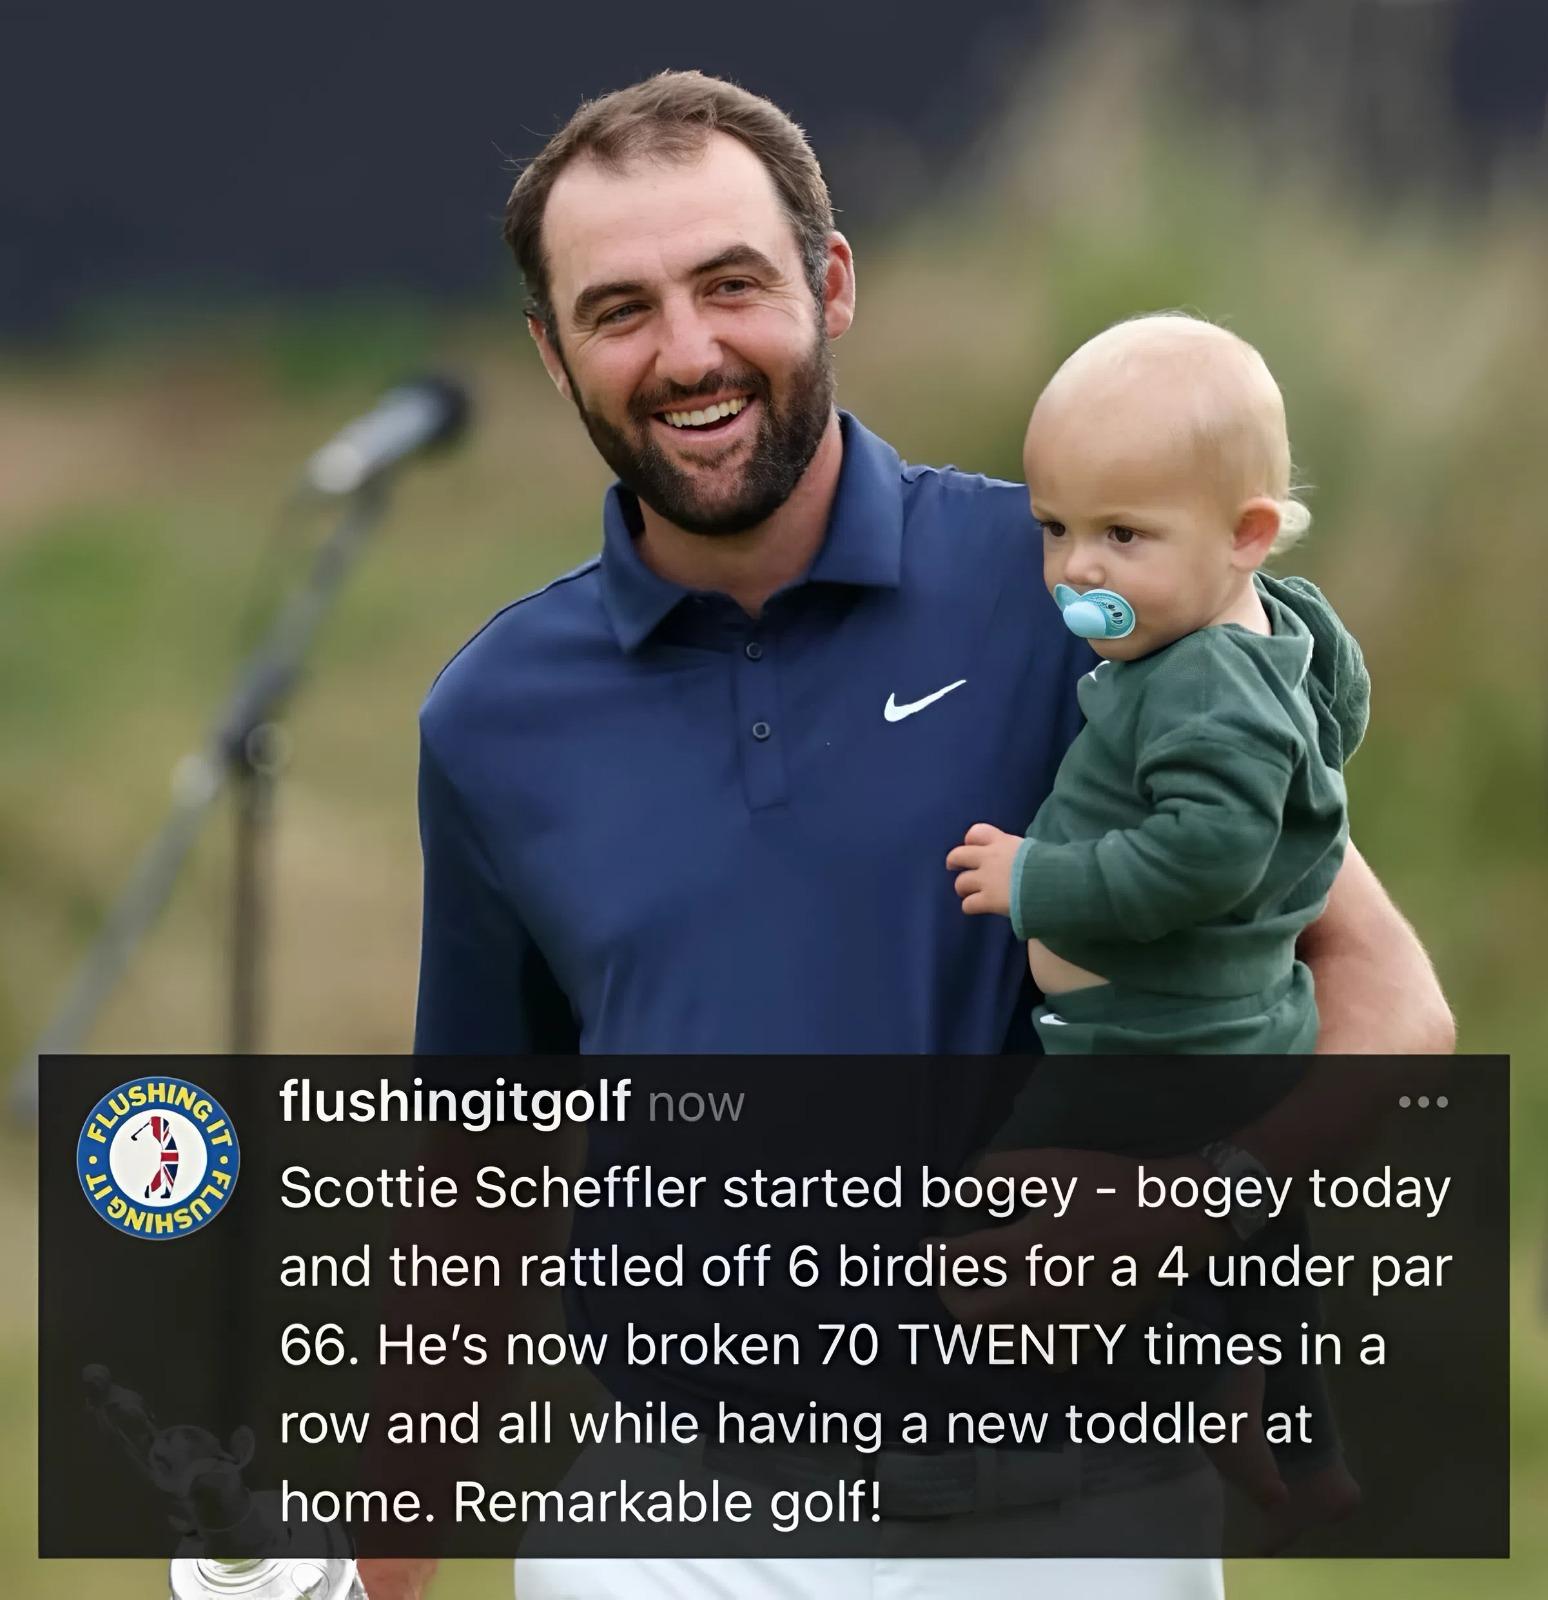Click the "now" post timestamp

tap(697, 1105)
